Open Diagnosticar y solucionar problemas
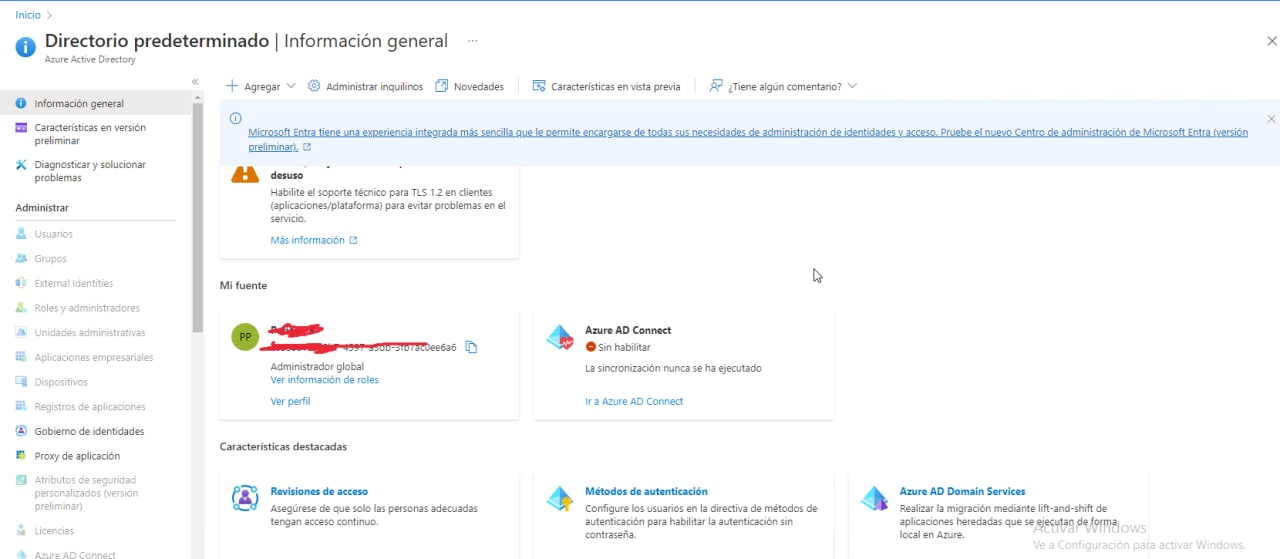This screenshot has height=559, width=1280. click(96, 171)
